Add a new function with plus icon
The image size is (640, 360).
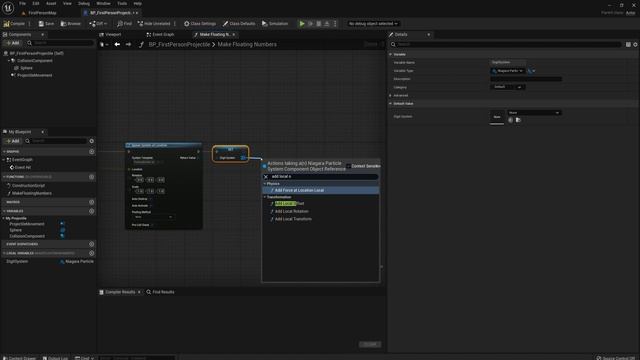[x=91, y=177]
